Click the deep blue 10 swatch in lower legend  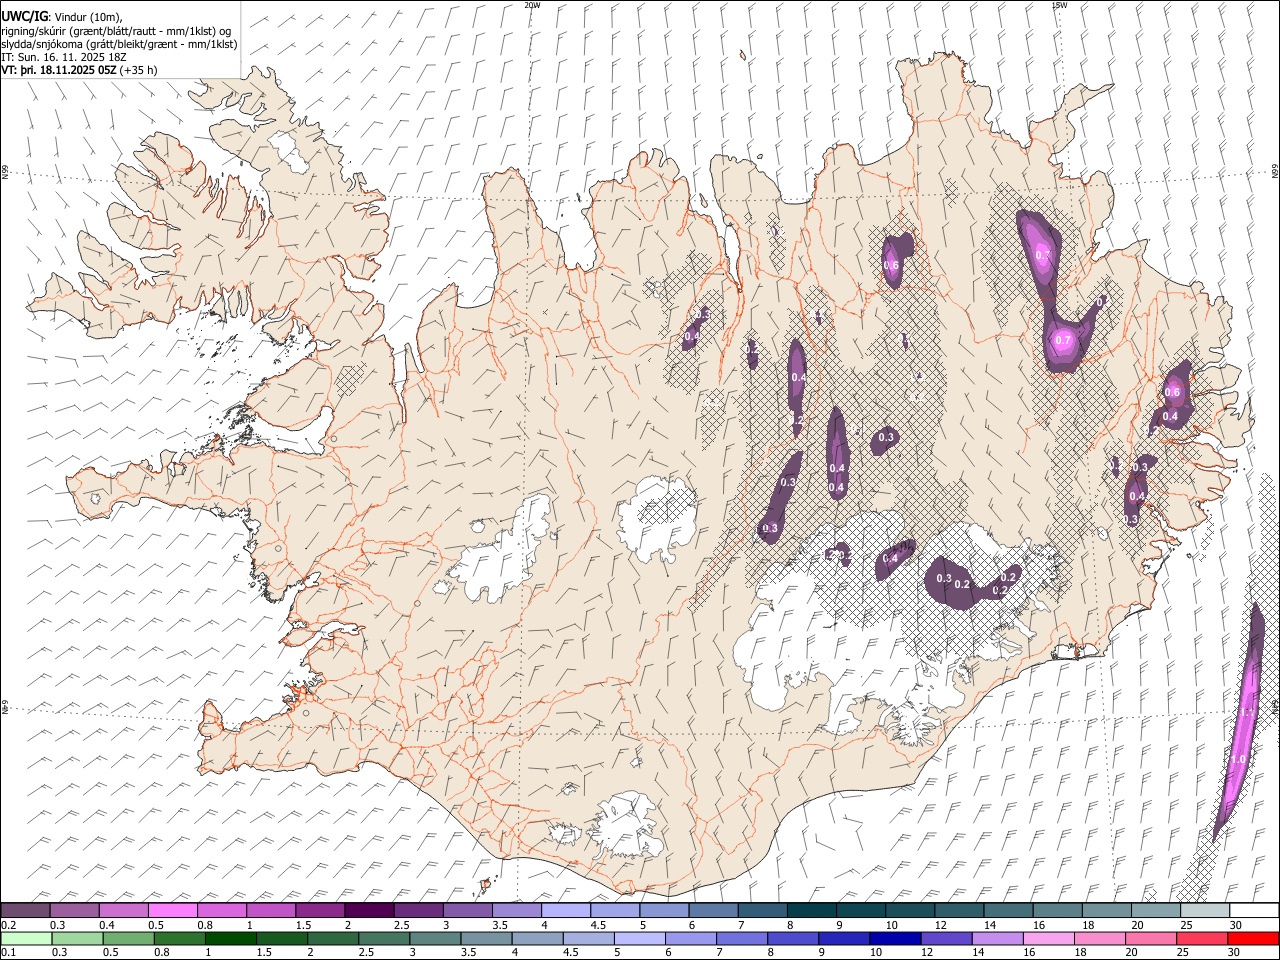pos(895,938)
